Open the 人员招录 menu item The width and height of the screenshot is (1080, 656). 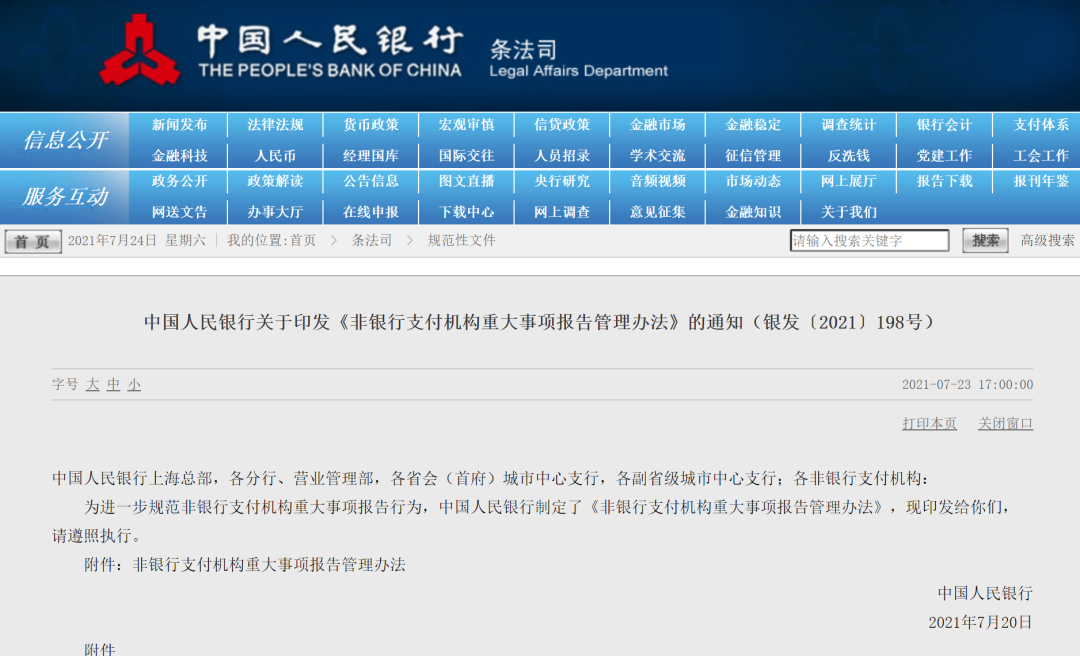click(x=562, y=156)
